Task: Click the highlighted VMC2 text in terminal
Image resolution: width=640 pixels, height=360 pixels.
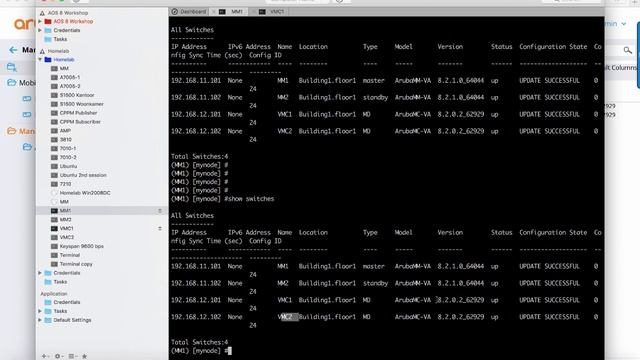Action: click(x=289, y=317)
